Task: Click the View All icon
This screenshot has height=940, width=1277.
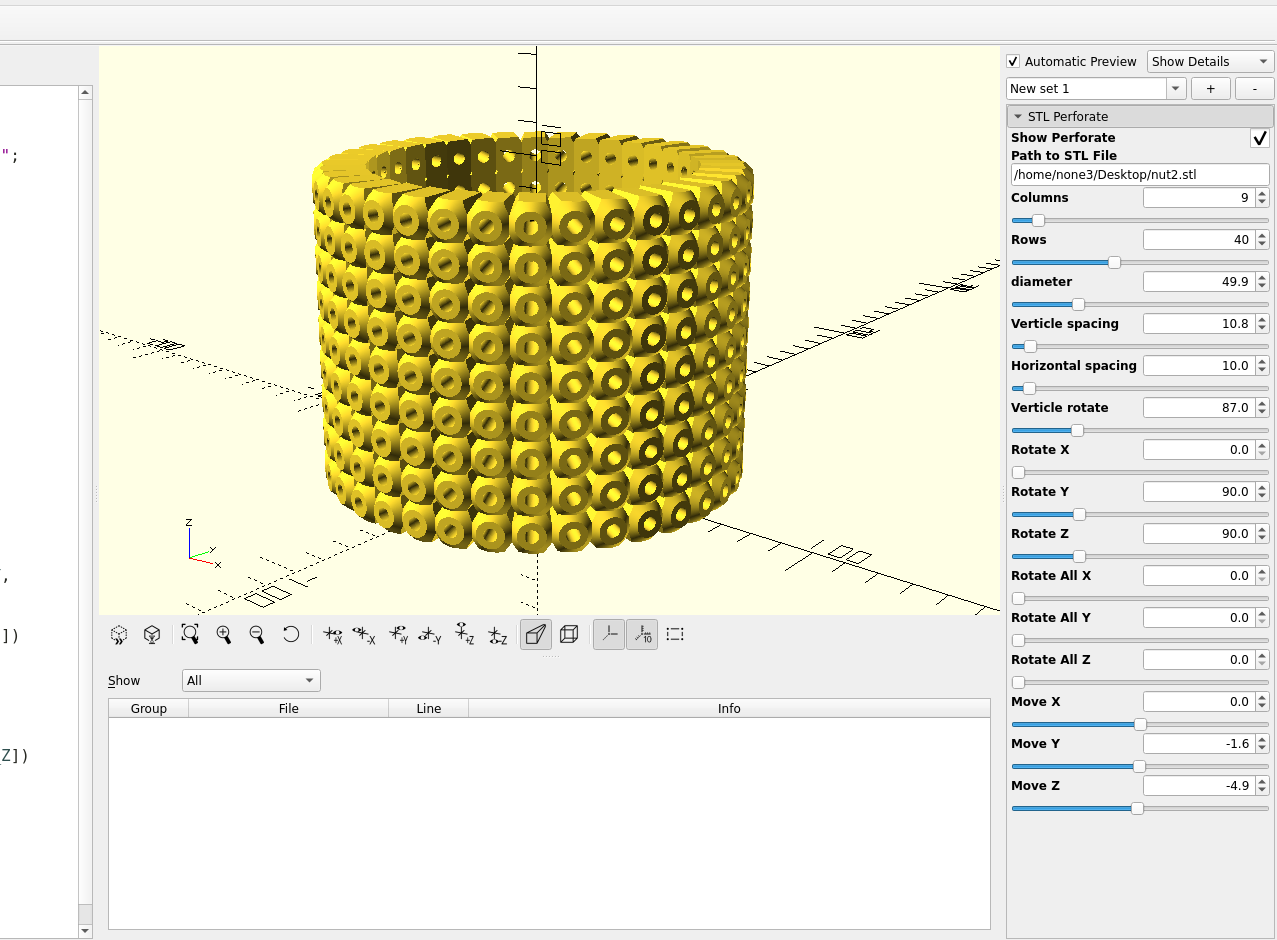Action: point(190,634)
